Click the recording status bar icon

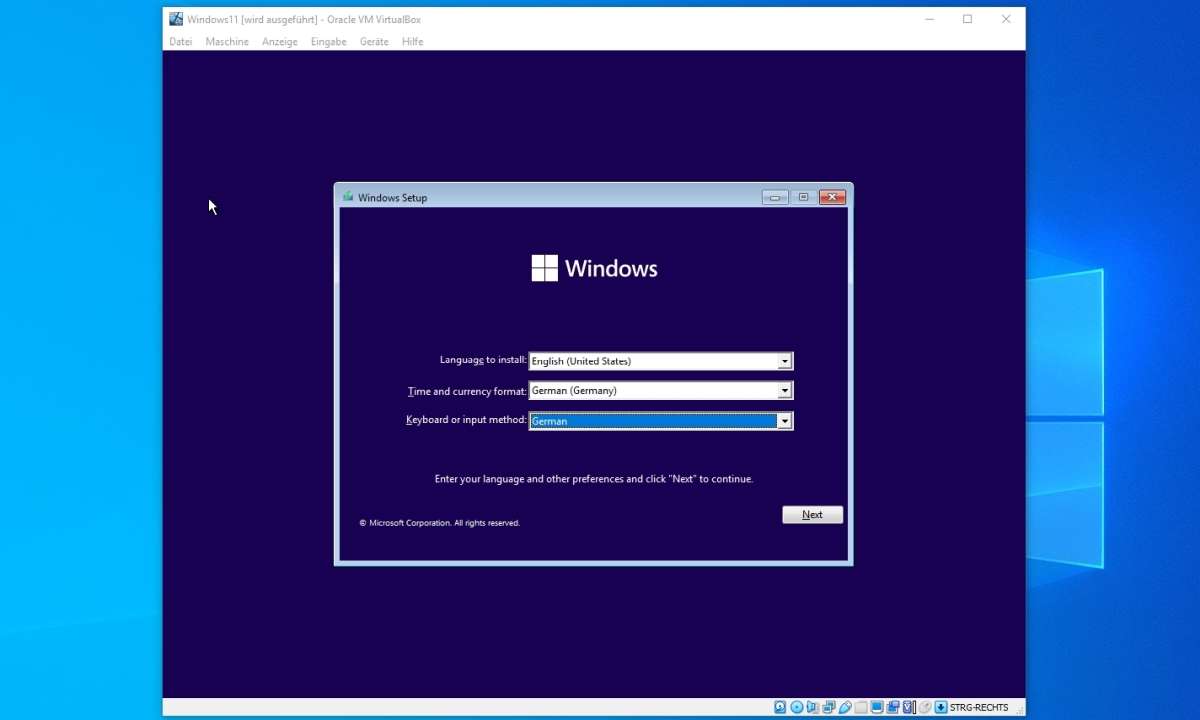point(893,707)
